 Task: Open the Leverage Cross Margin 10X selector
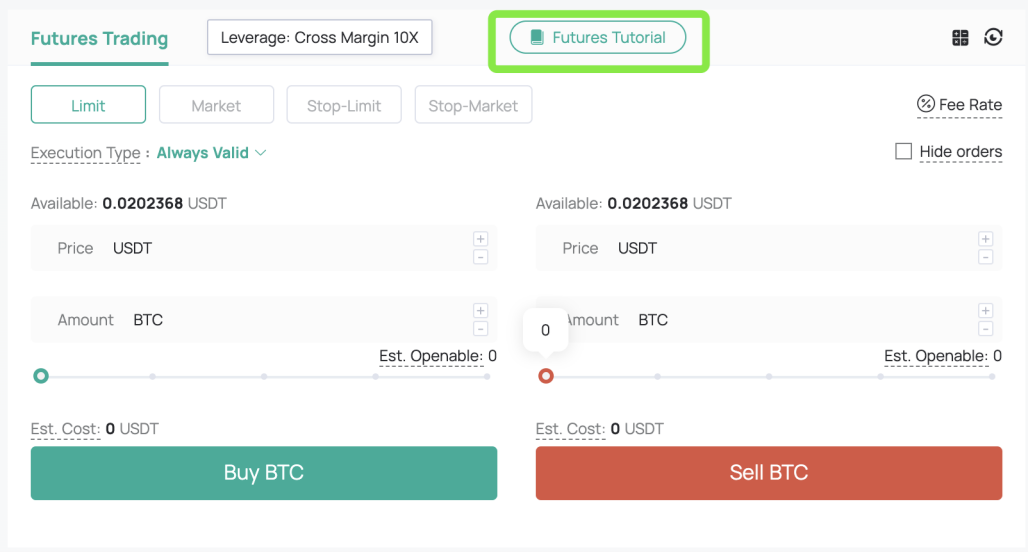coord(319,38)
